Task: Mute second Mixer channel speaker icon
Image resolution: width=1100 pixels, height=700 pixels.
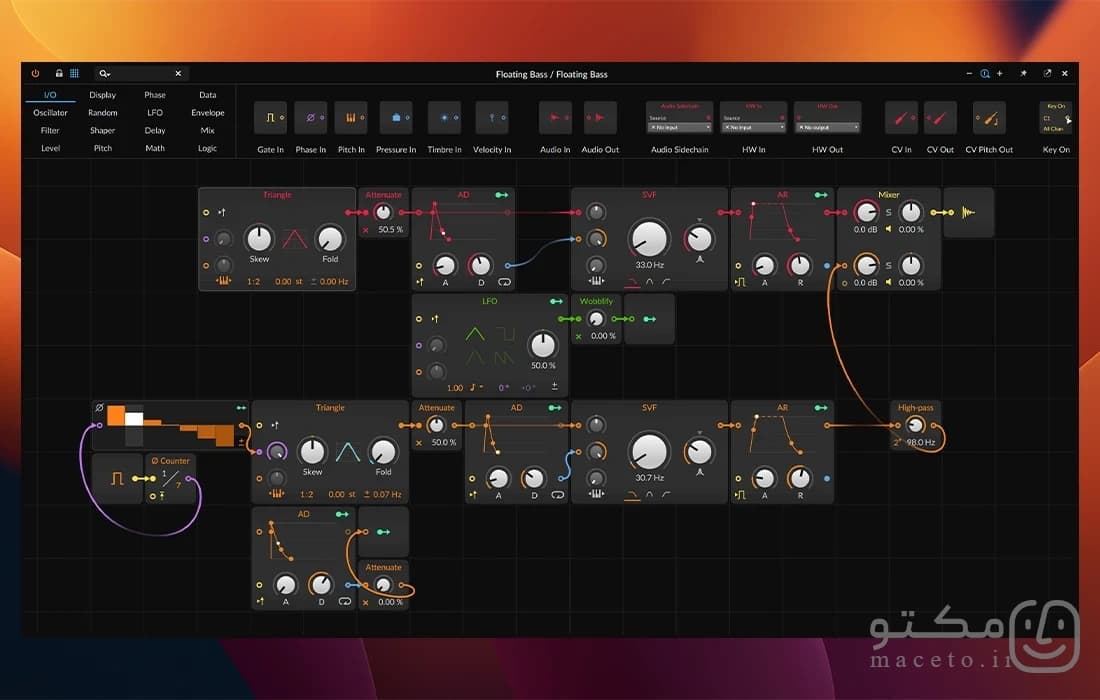Action: (888, 282)
